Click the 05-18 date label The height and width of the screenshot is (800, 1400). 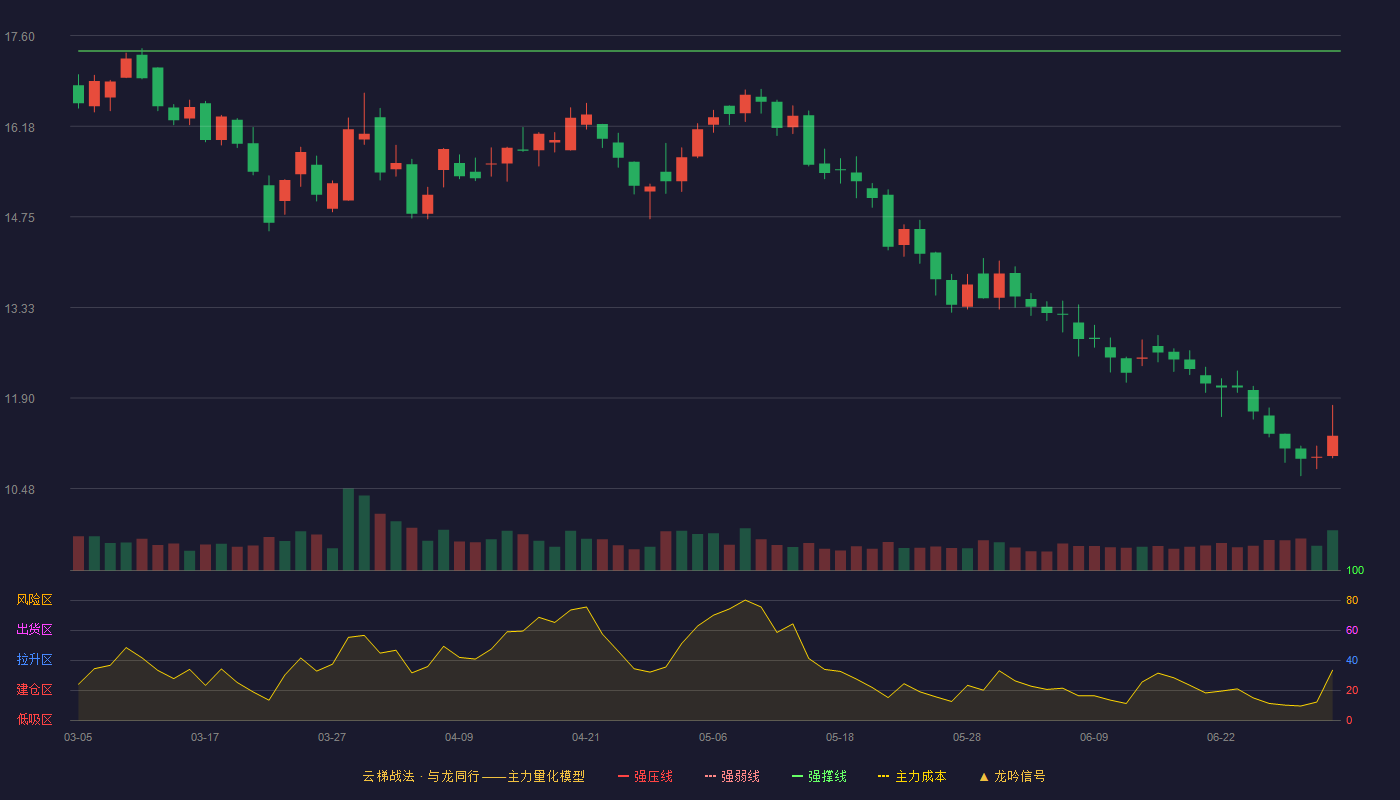pyautogui.click(x=840, y=737)
